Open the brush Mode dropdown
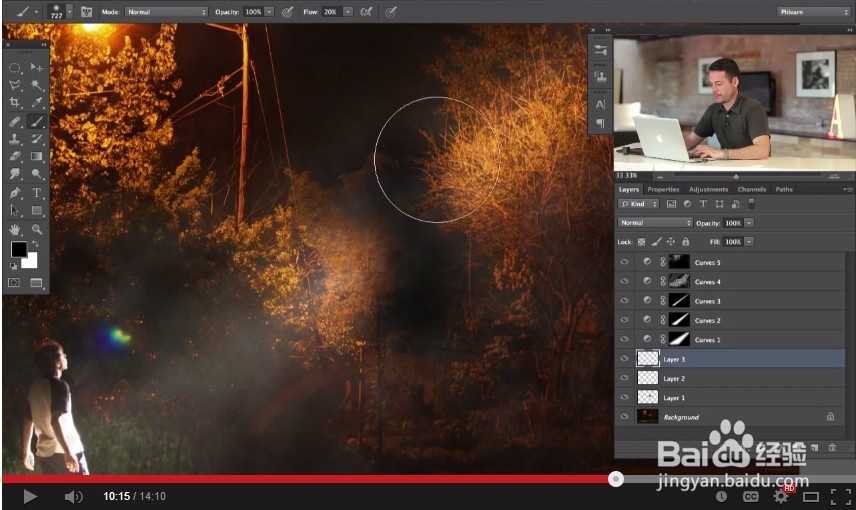This screenshot has height=510, width=856. click(x=167, y=11)
